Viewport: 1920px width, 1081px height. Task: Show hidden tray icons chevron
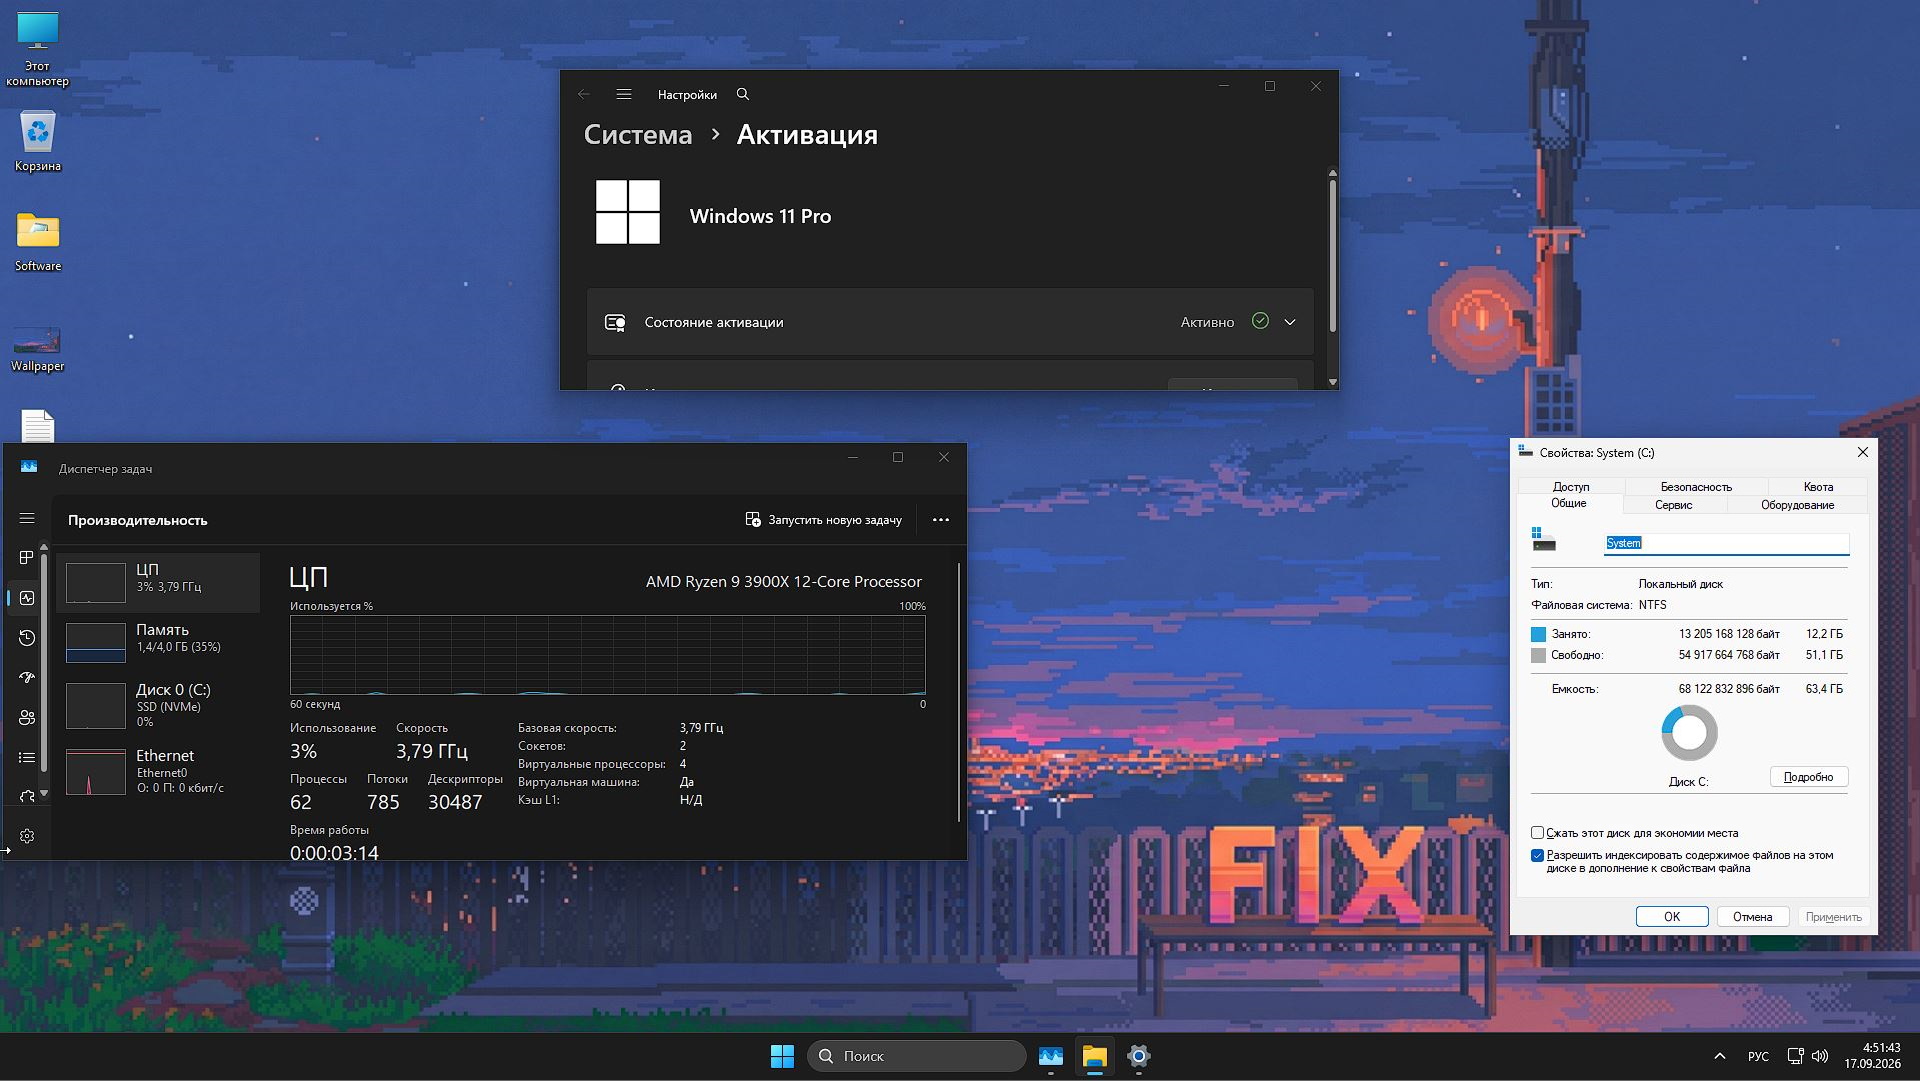point(1720,1056)
